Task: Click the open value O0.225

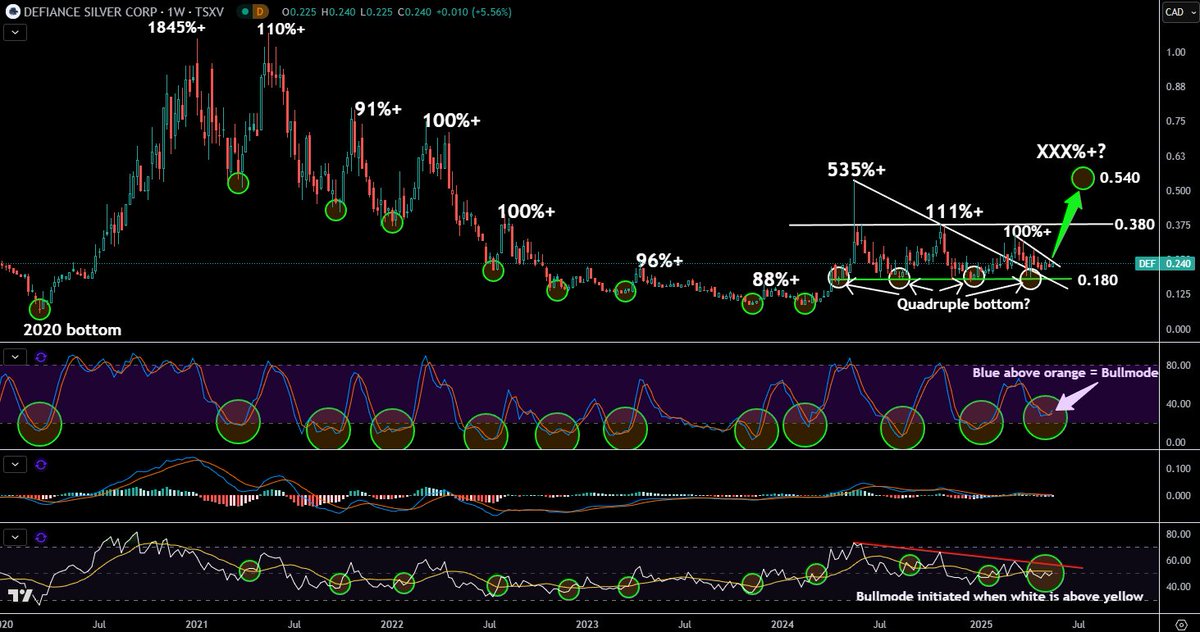Action: 301,11
